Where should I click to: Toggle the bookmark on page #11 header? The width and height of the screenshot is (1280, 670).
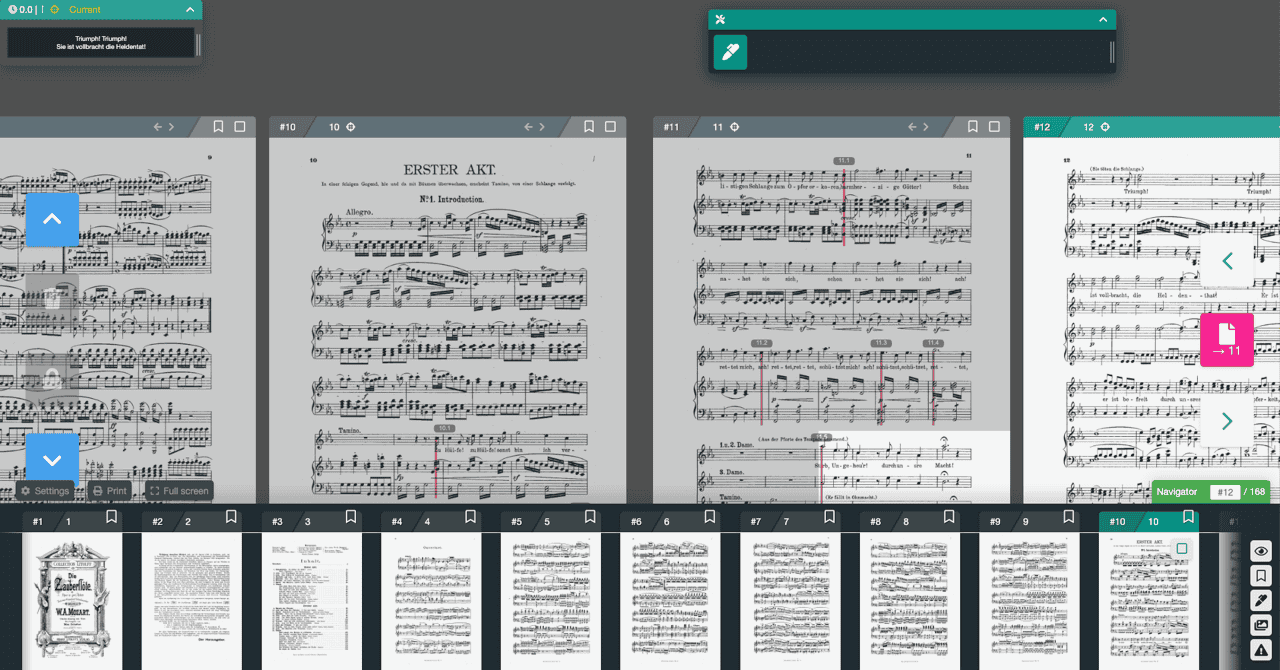(973, 127)
